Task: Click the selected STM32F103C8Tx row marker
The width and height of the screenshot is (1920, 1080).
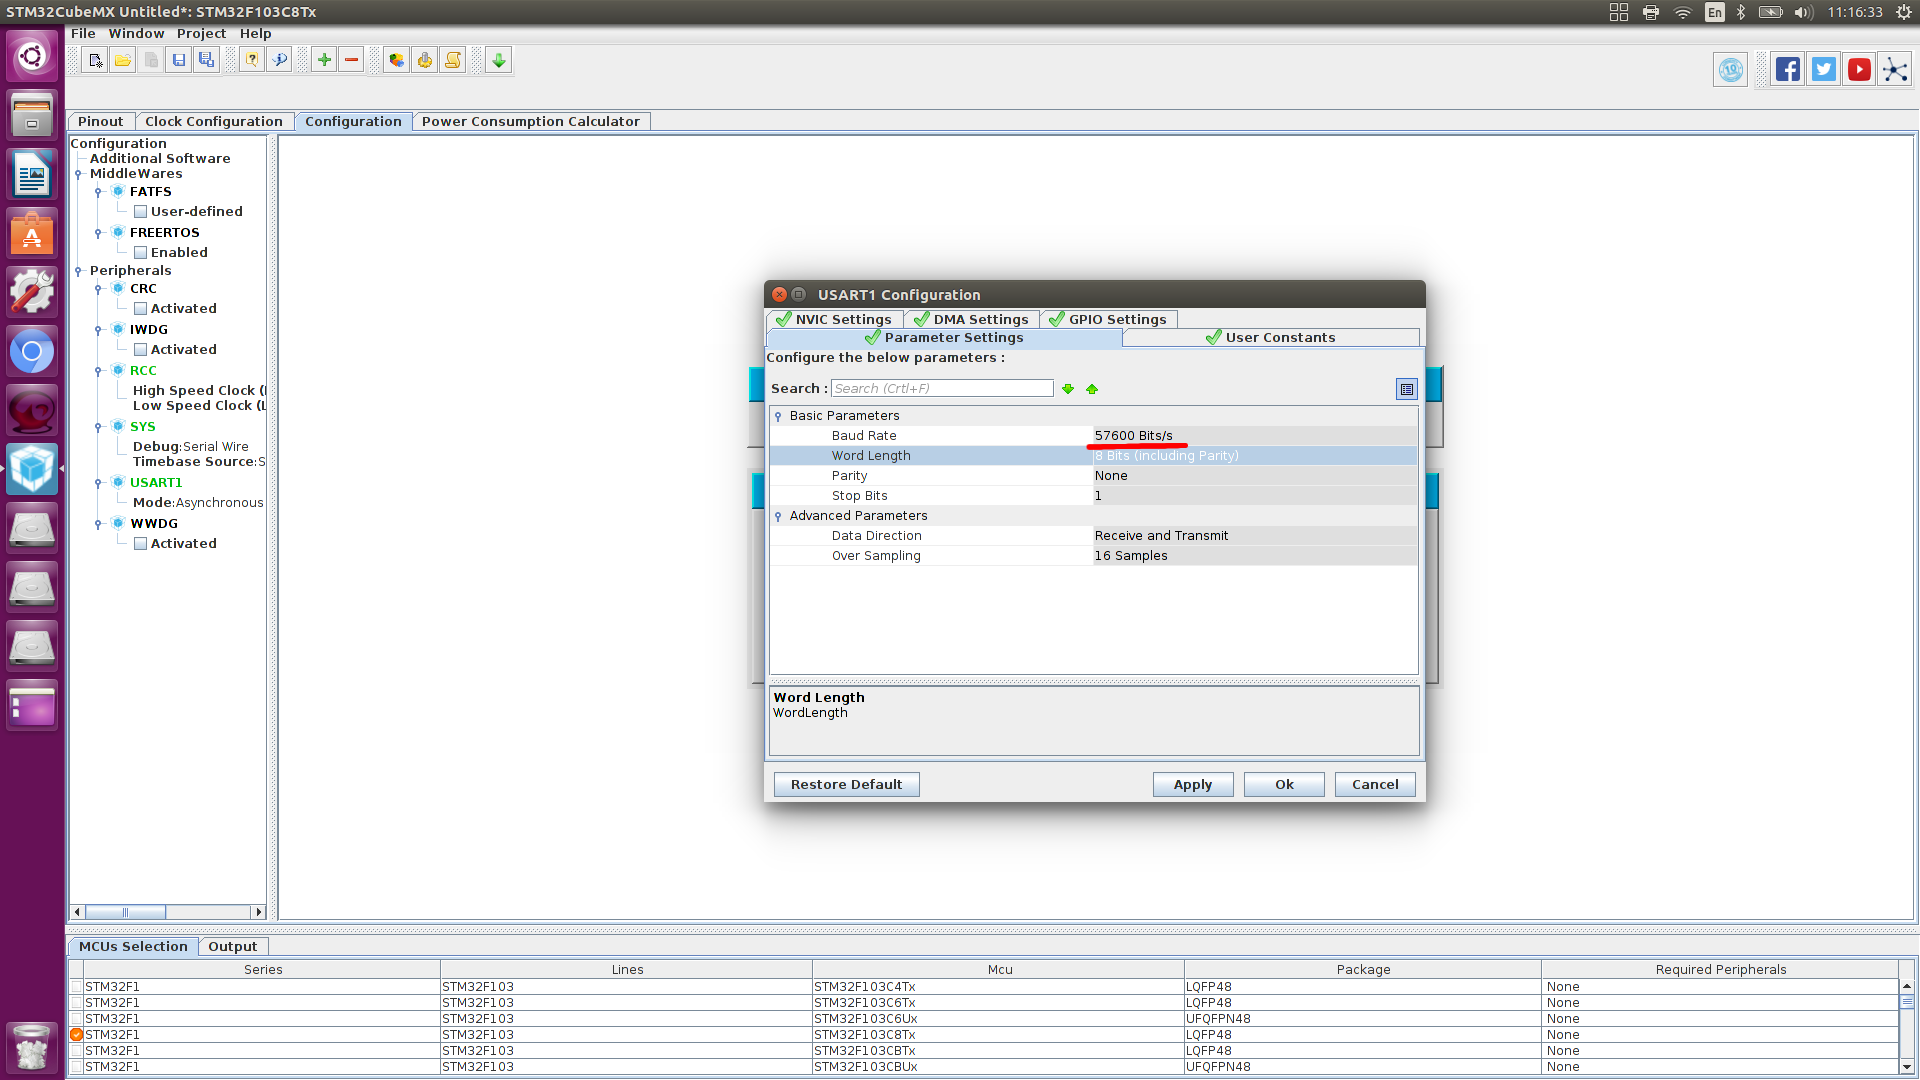Action: click(x=76, y=1035)
